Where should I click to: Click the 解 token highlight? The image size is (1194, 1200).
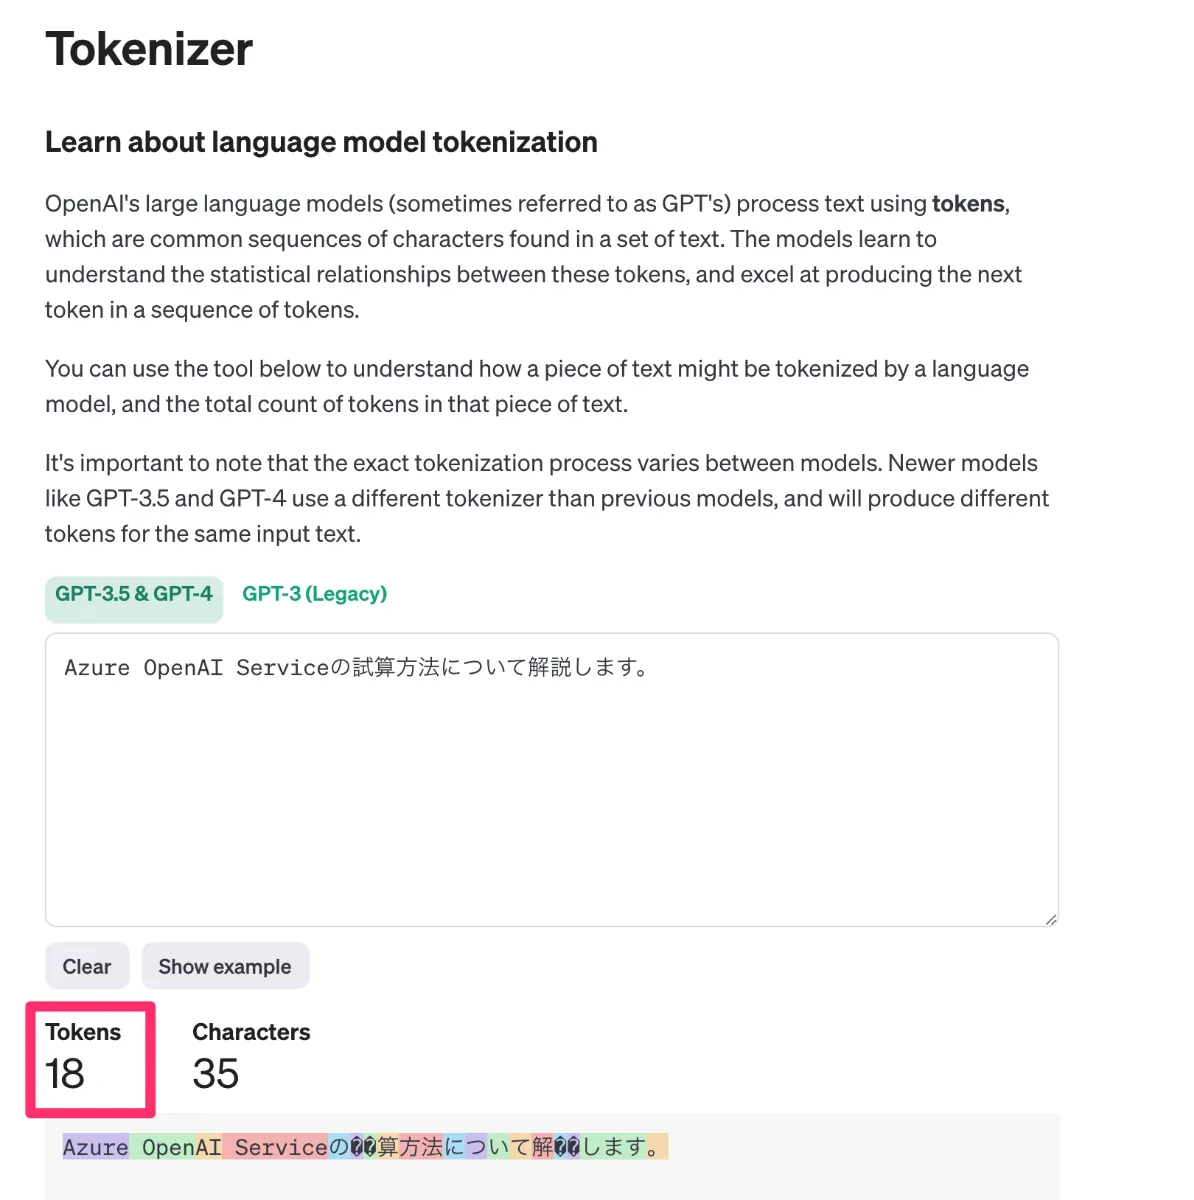[x=543, y=1147]
